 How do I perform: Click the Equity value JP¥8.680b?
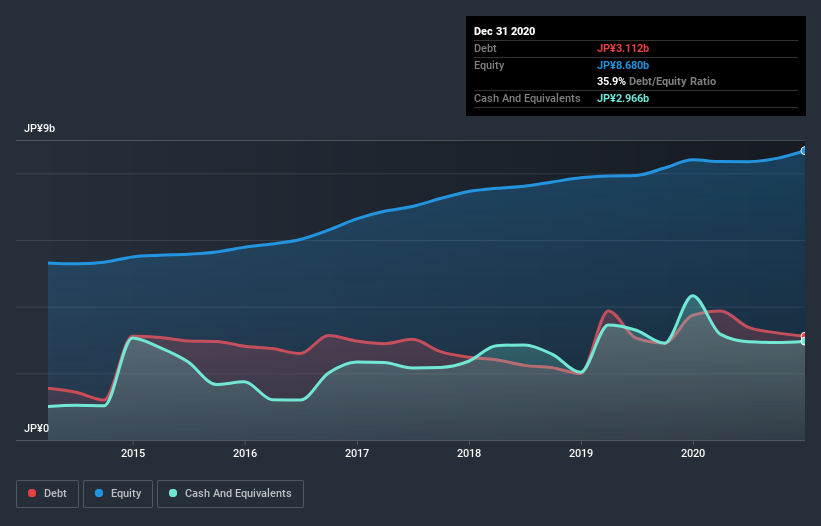623,65
